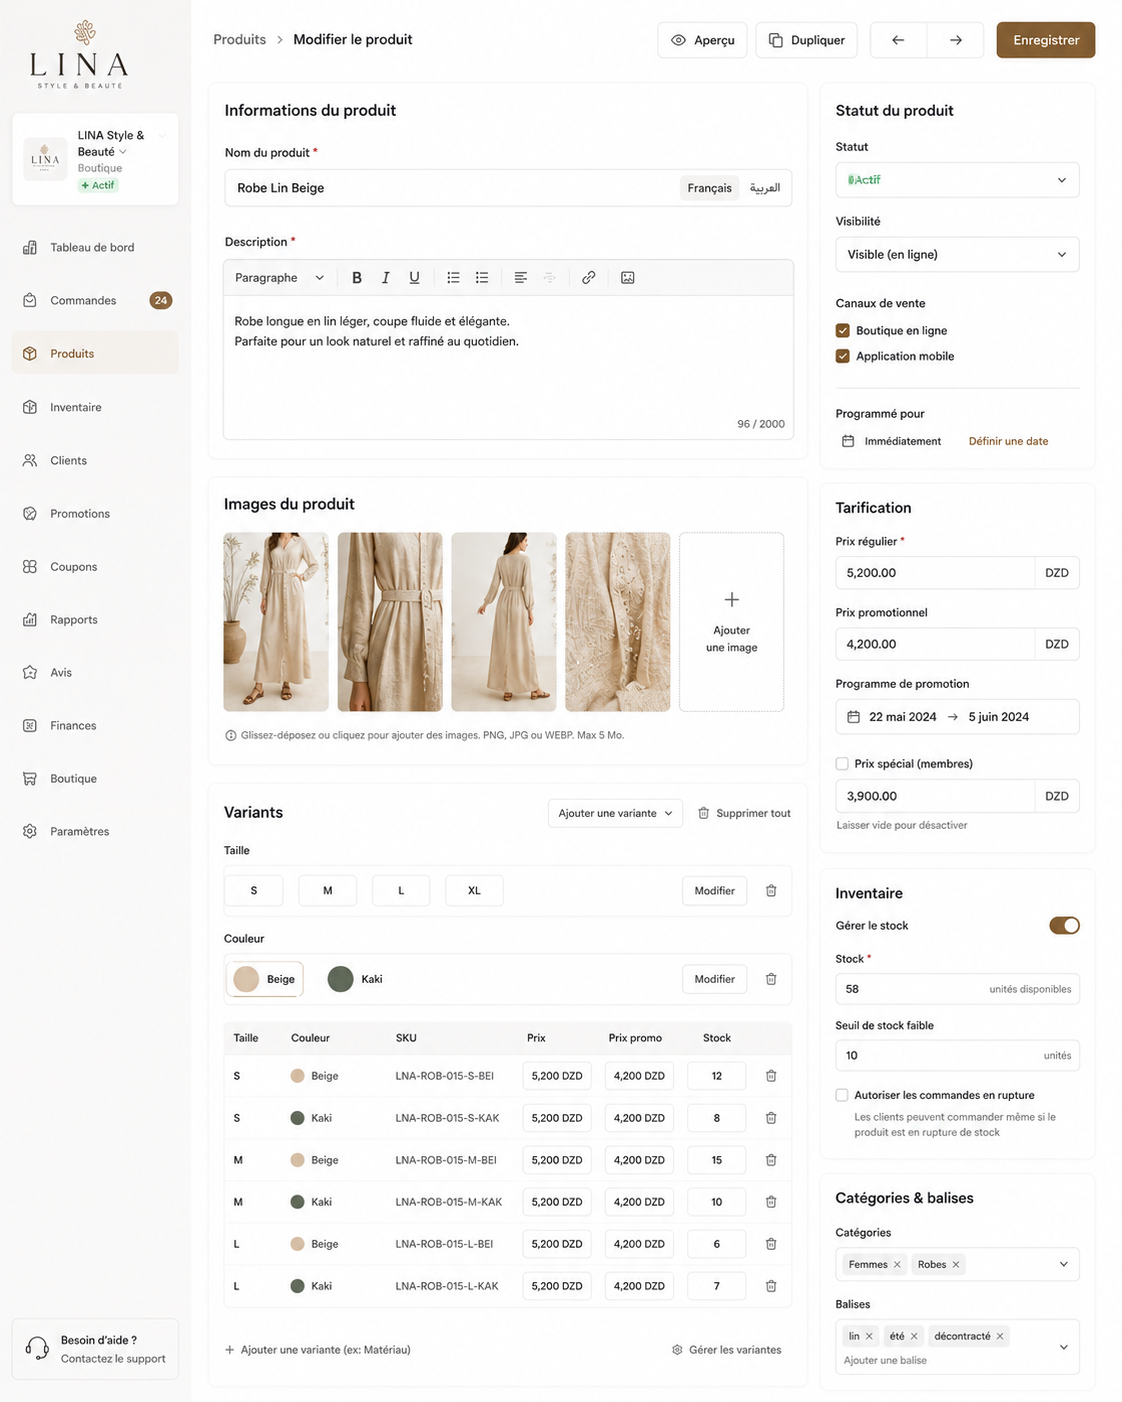The image size is (1122, 1402).
Task: Delete the Couleur variant group
Action: [x=771, y=979]
